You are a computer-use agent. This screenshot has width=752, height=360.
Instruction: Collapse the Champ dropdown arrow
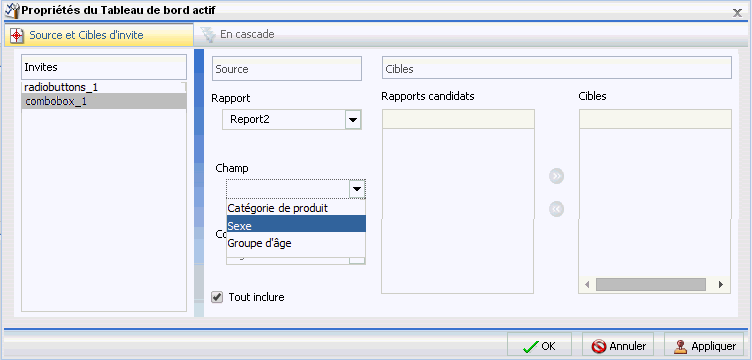357,190
